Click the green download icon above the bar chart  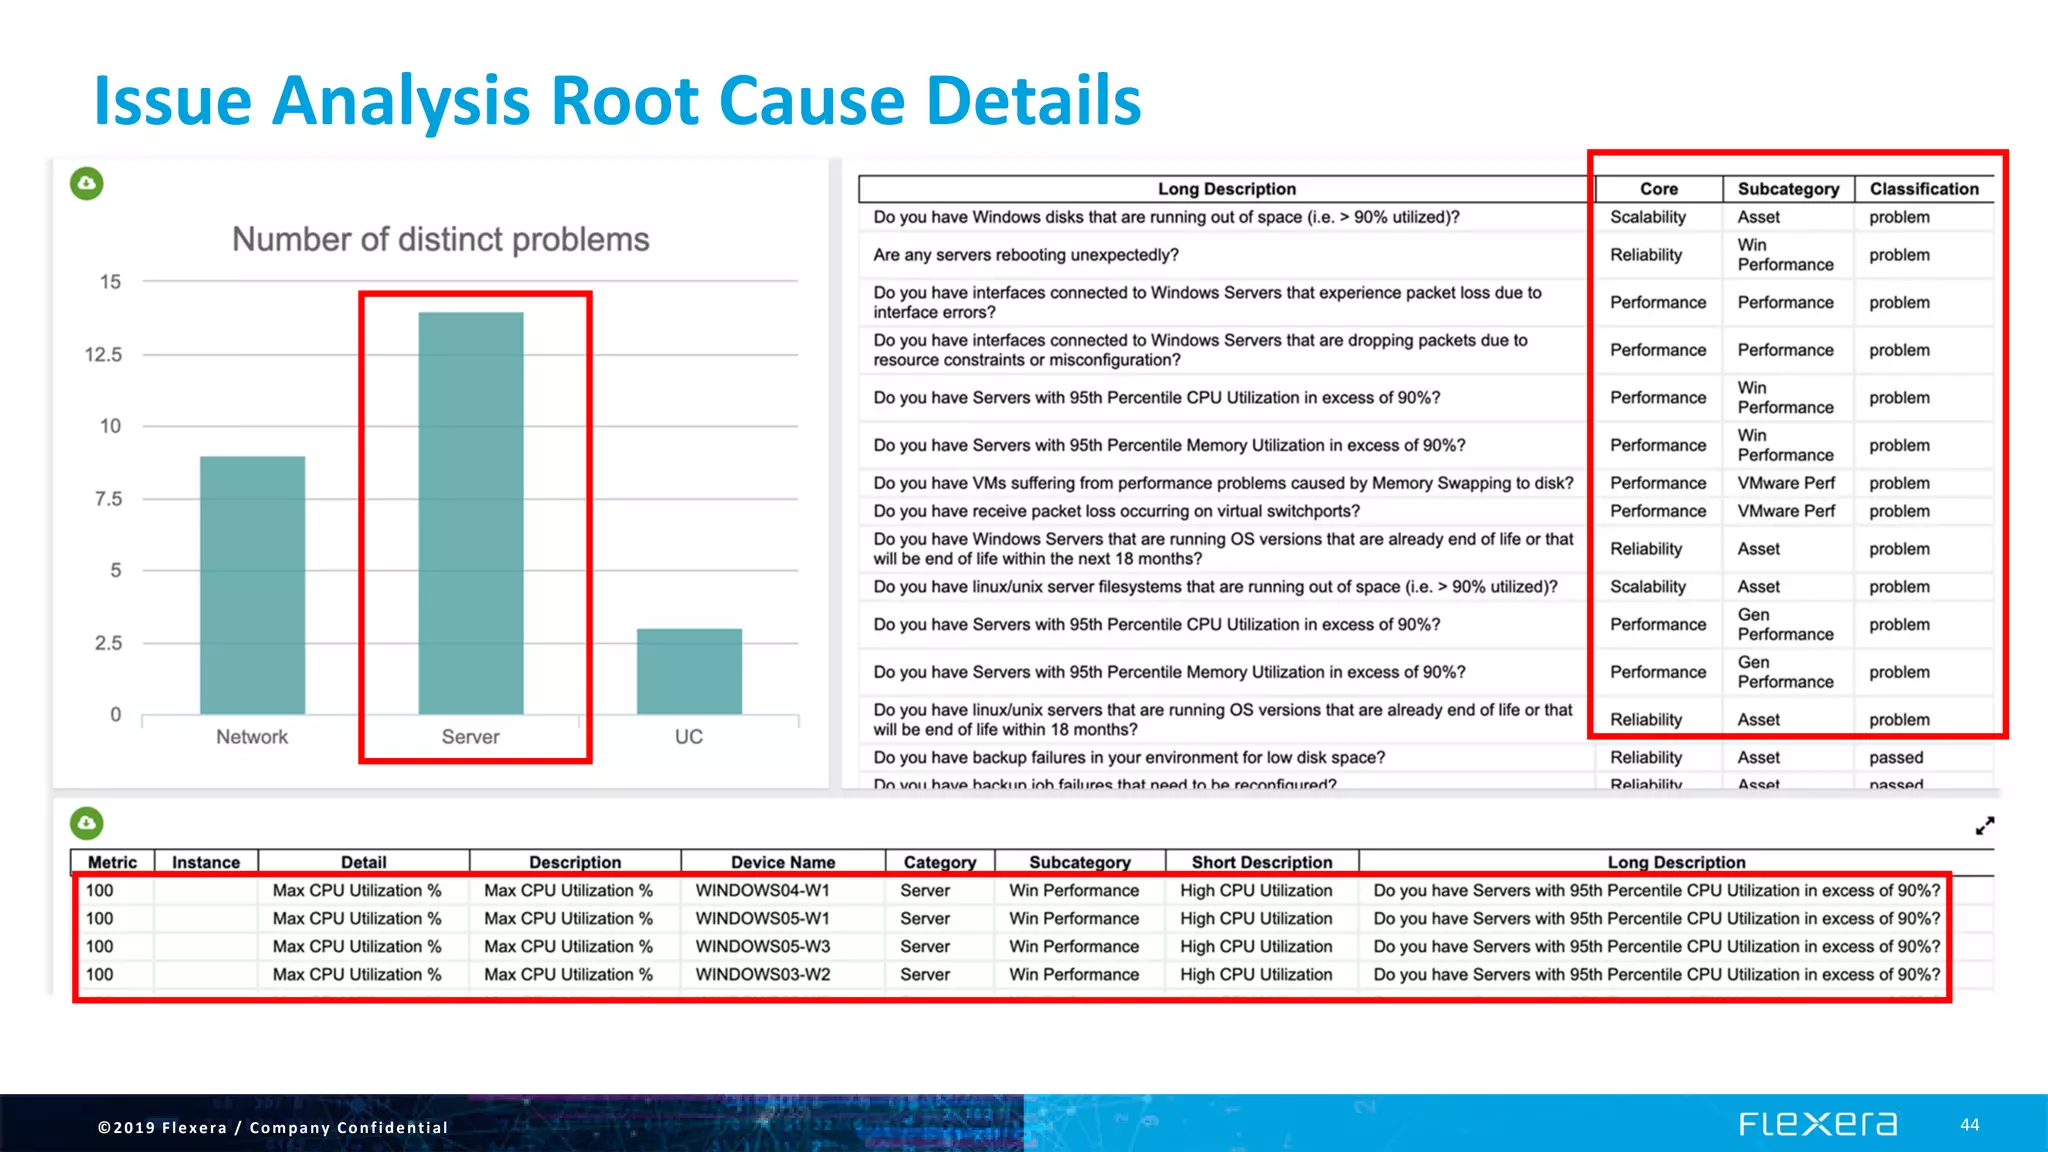87,183
